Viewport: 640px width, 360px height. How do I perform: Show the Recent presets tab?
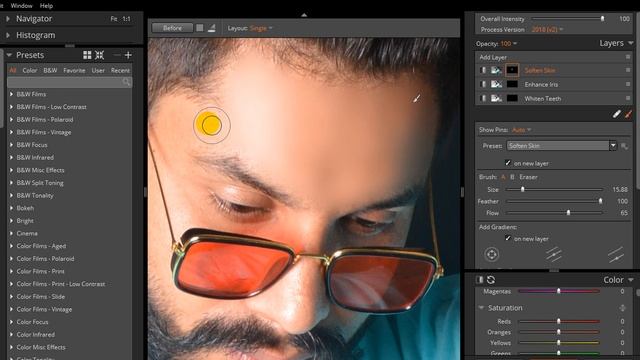(x=120, y=70)
